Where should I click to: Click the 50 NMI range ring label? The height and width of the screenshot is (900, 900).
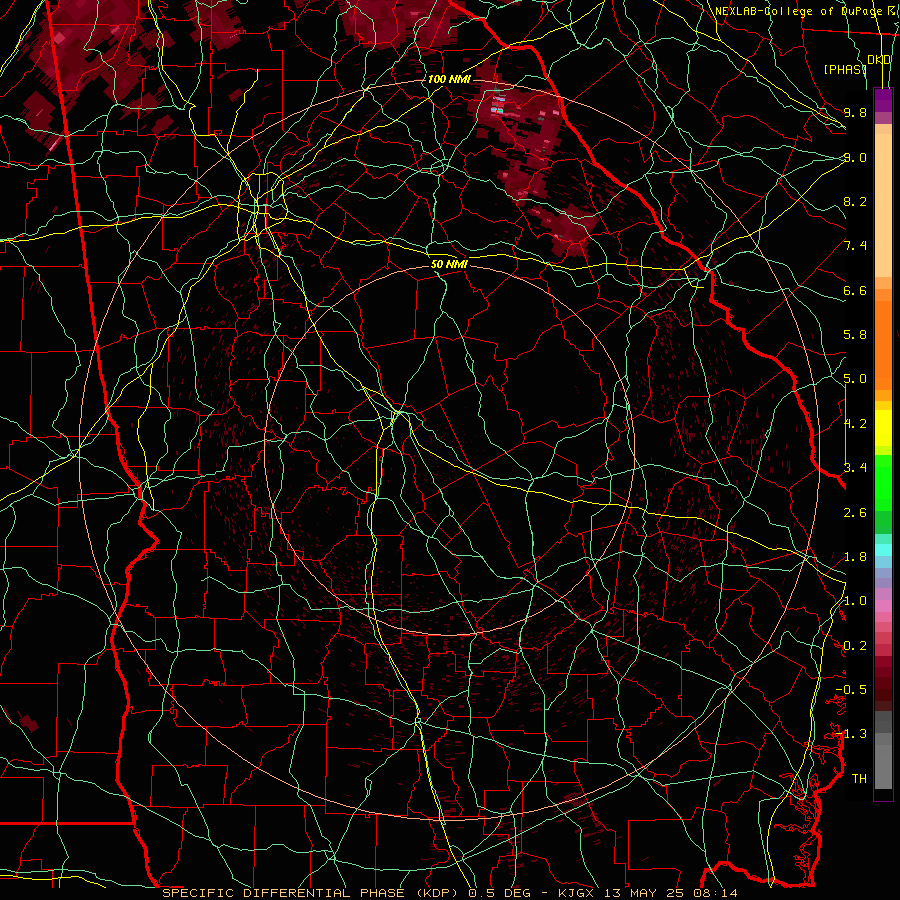coord(449,264)
